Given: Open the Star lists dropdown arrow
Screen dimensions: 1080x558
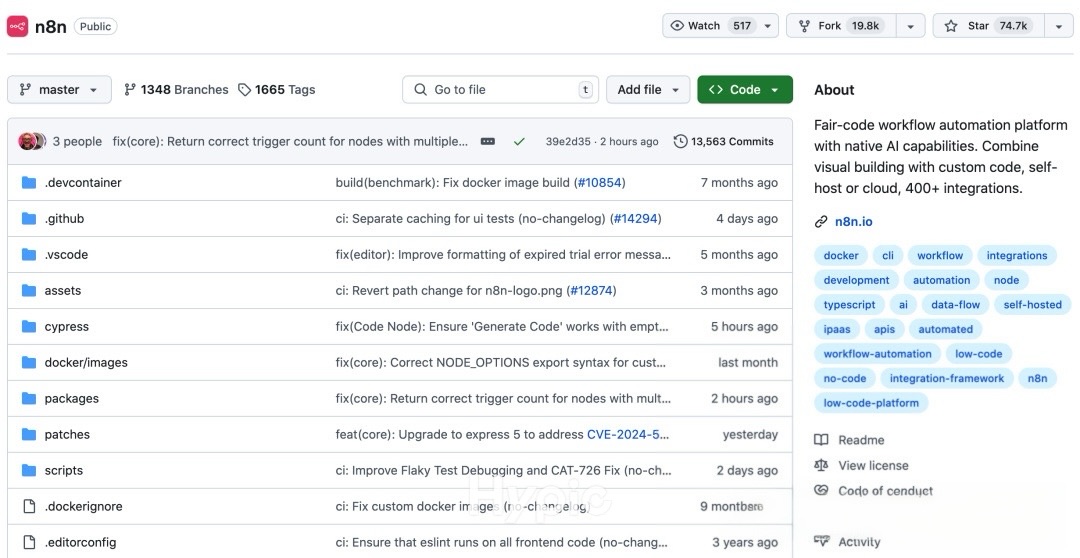Looking at the screenshot, I should [x=1059, y=26].
